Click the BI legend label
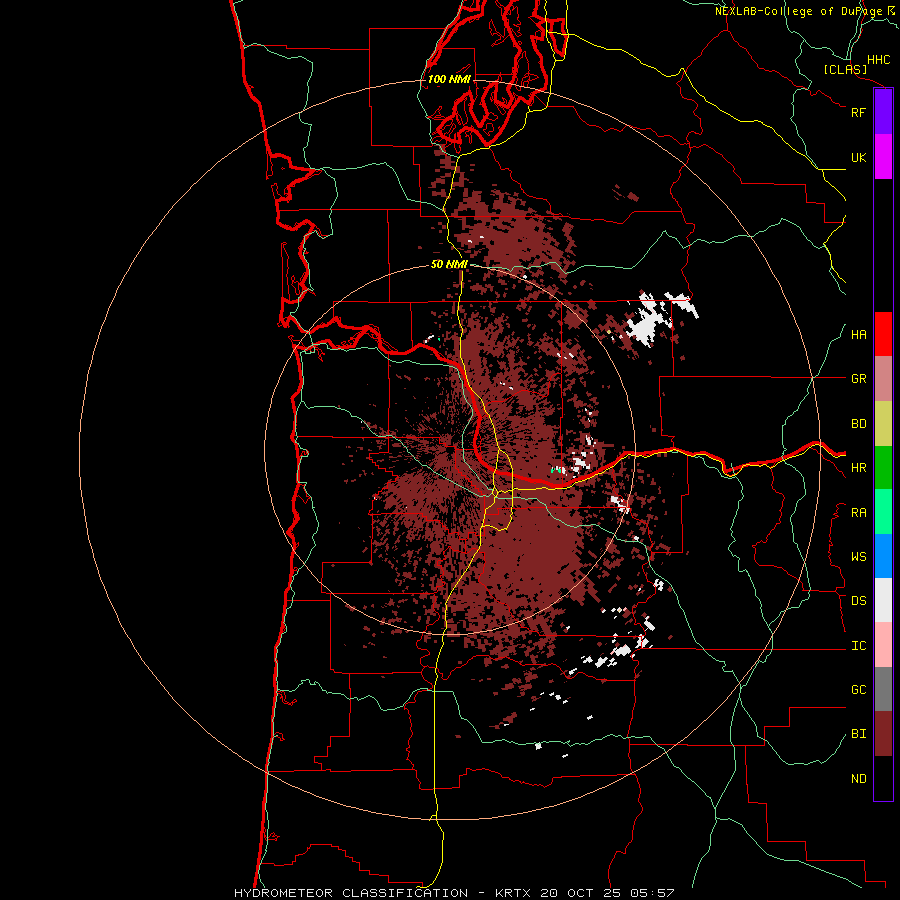Image resolution: width=900 pixels, height=900 pixels. pos(859,734)
